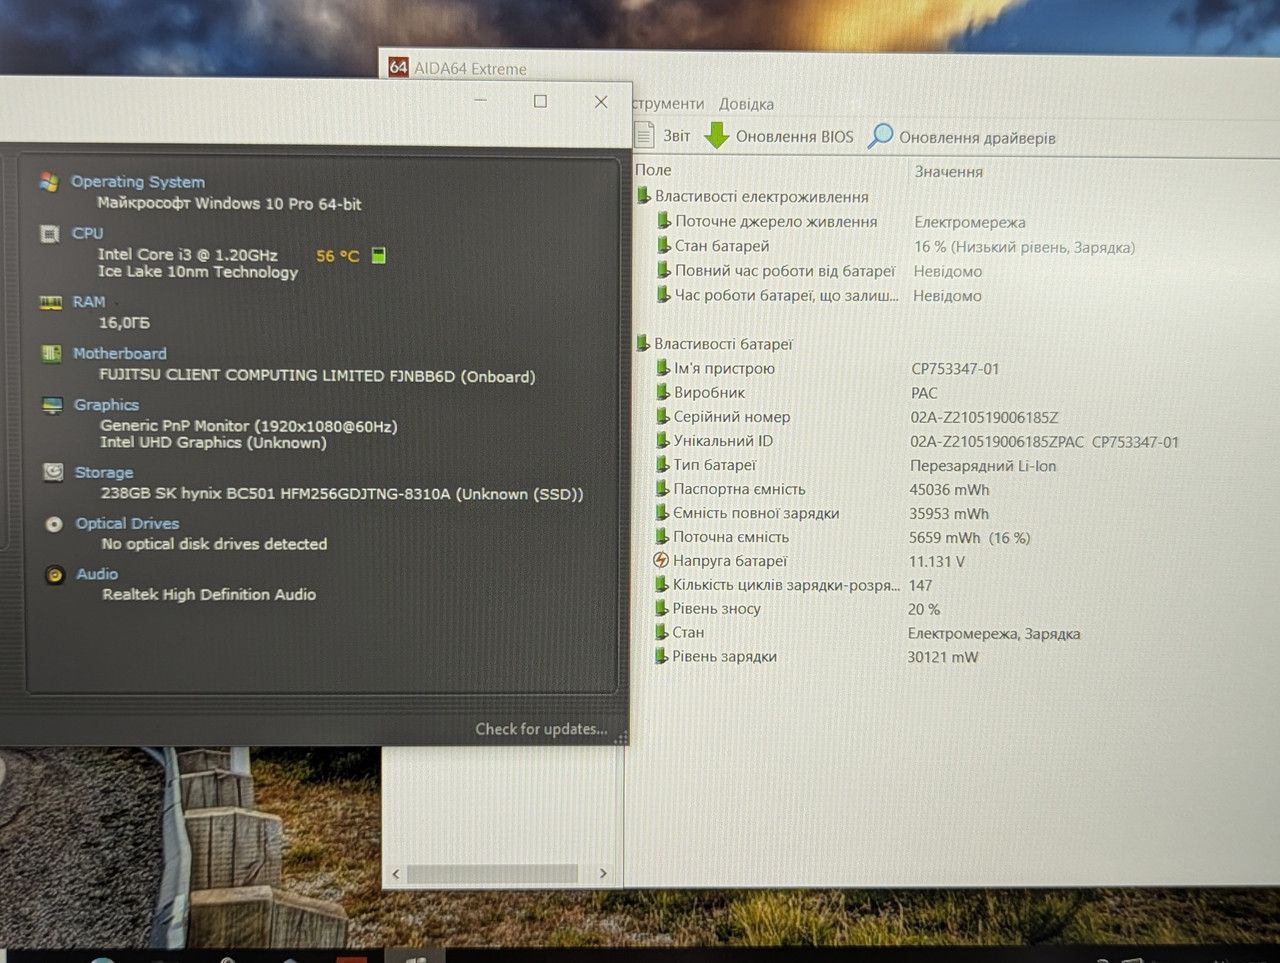Open the Довідка menu in AIDA64

point(746,104)
